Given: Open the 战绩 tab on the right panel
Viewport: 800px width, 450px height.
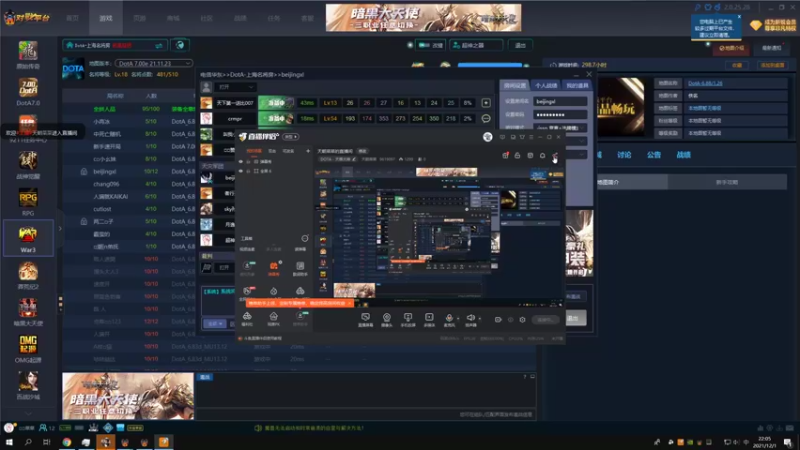Looking at the screenshot, I should pyautogui.click(x=684, y=155).
